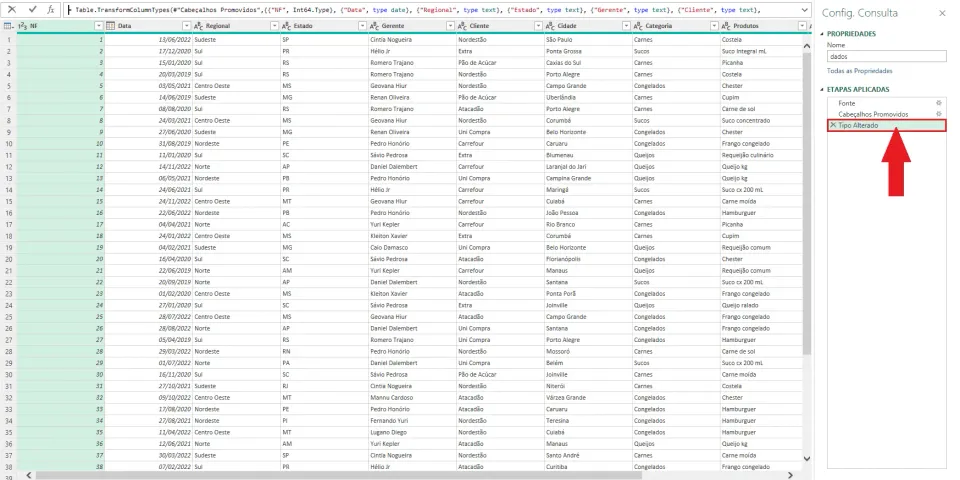The image size is (960, 480).
Task: Click the vertical scrollbar down arrow
Action: click(x=806, y=458)
